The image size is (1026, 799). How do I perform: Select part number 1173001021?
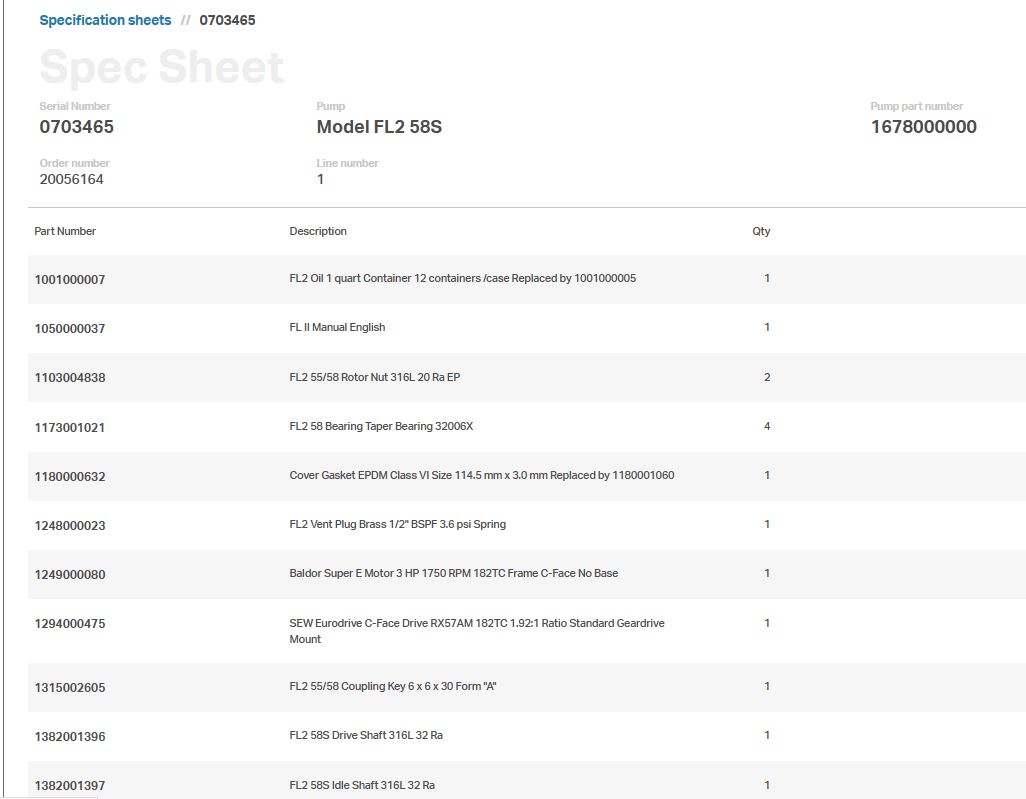click(x=70, y=428)
